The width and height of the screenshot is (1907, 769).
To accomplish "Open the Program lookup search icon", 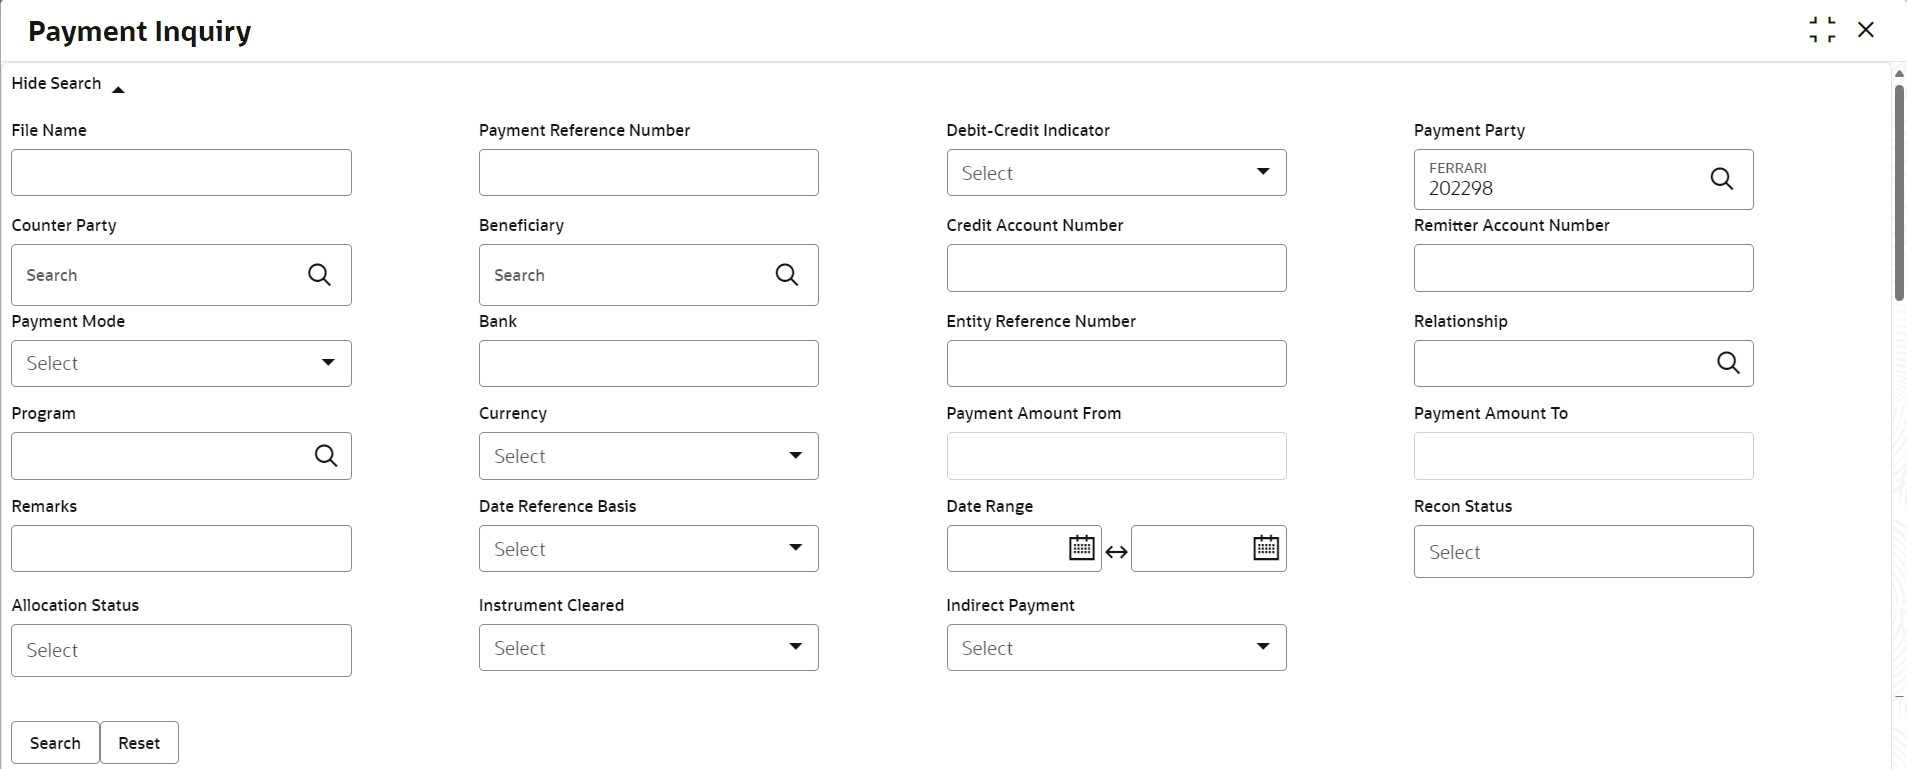I will (x=326, y=456).
